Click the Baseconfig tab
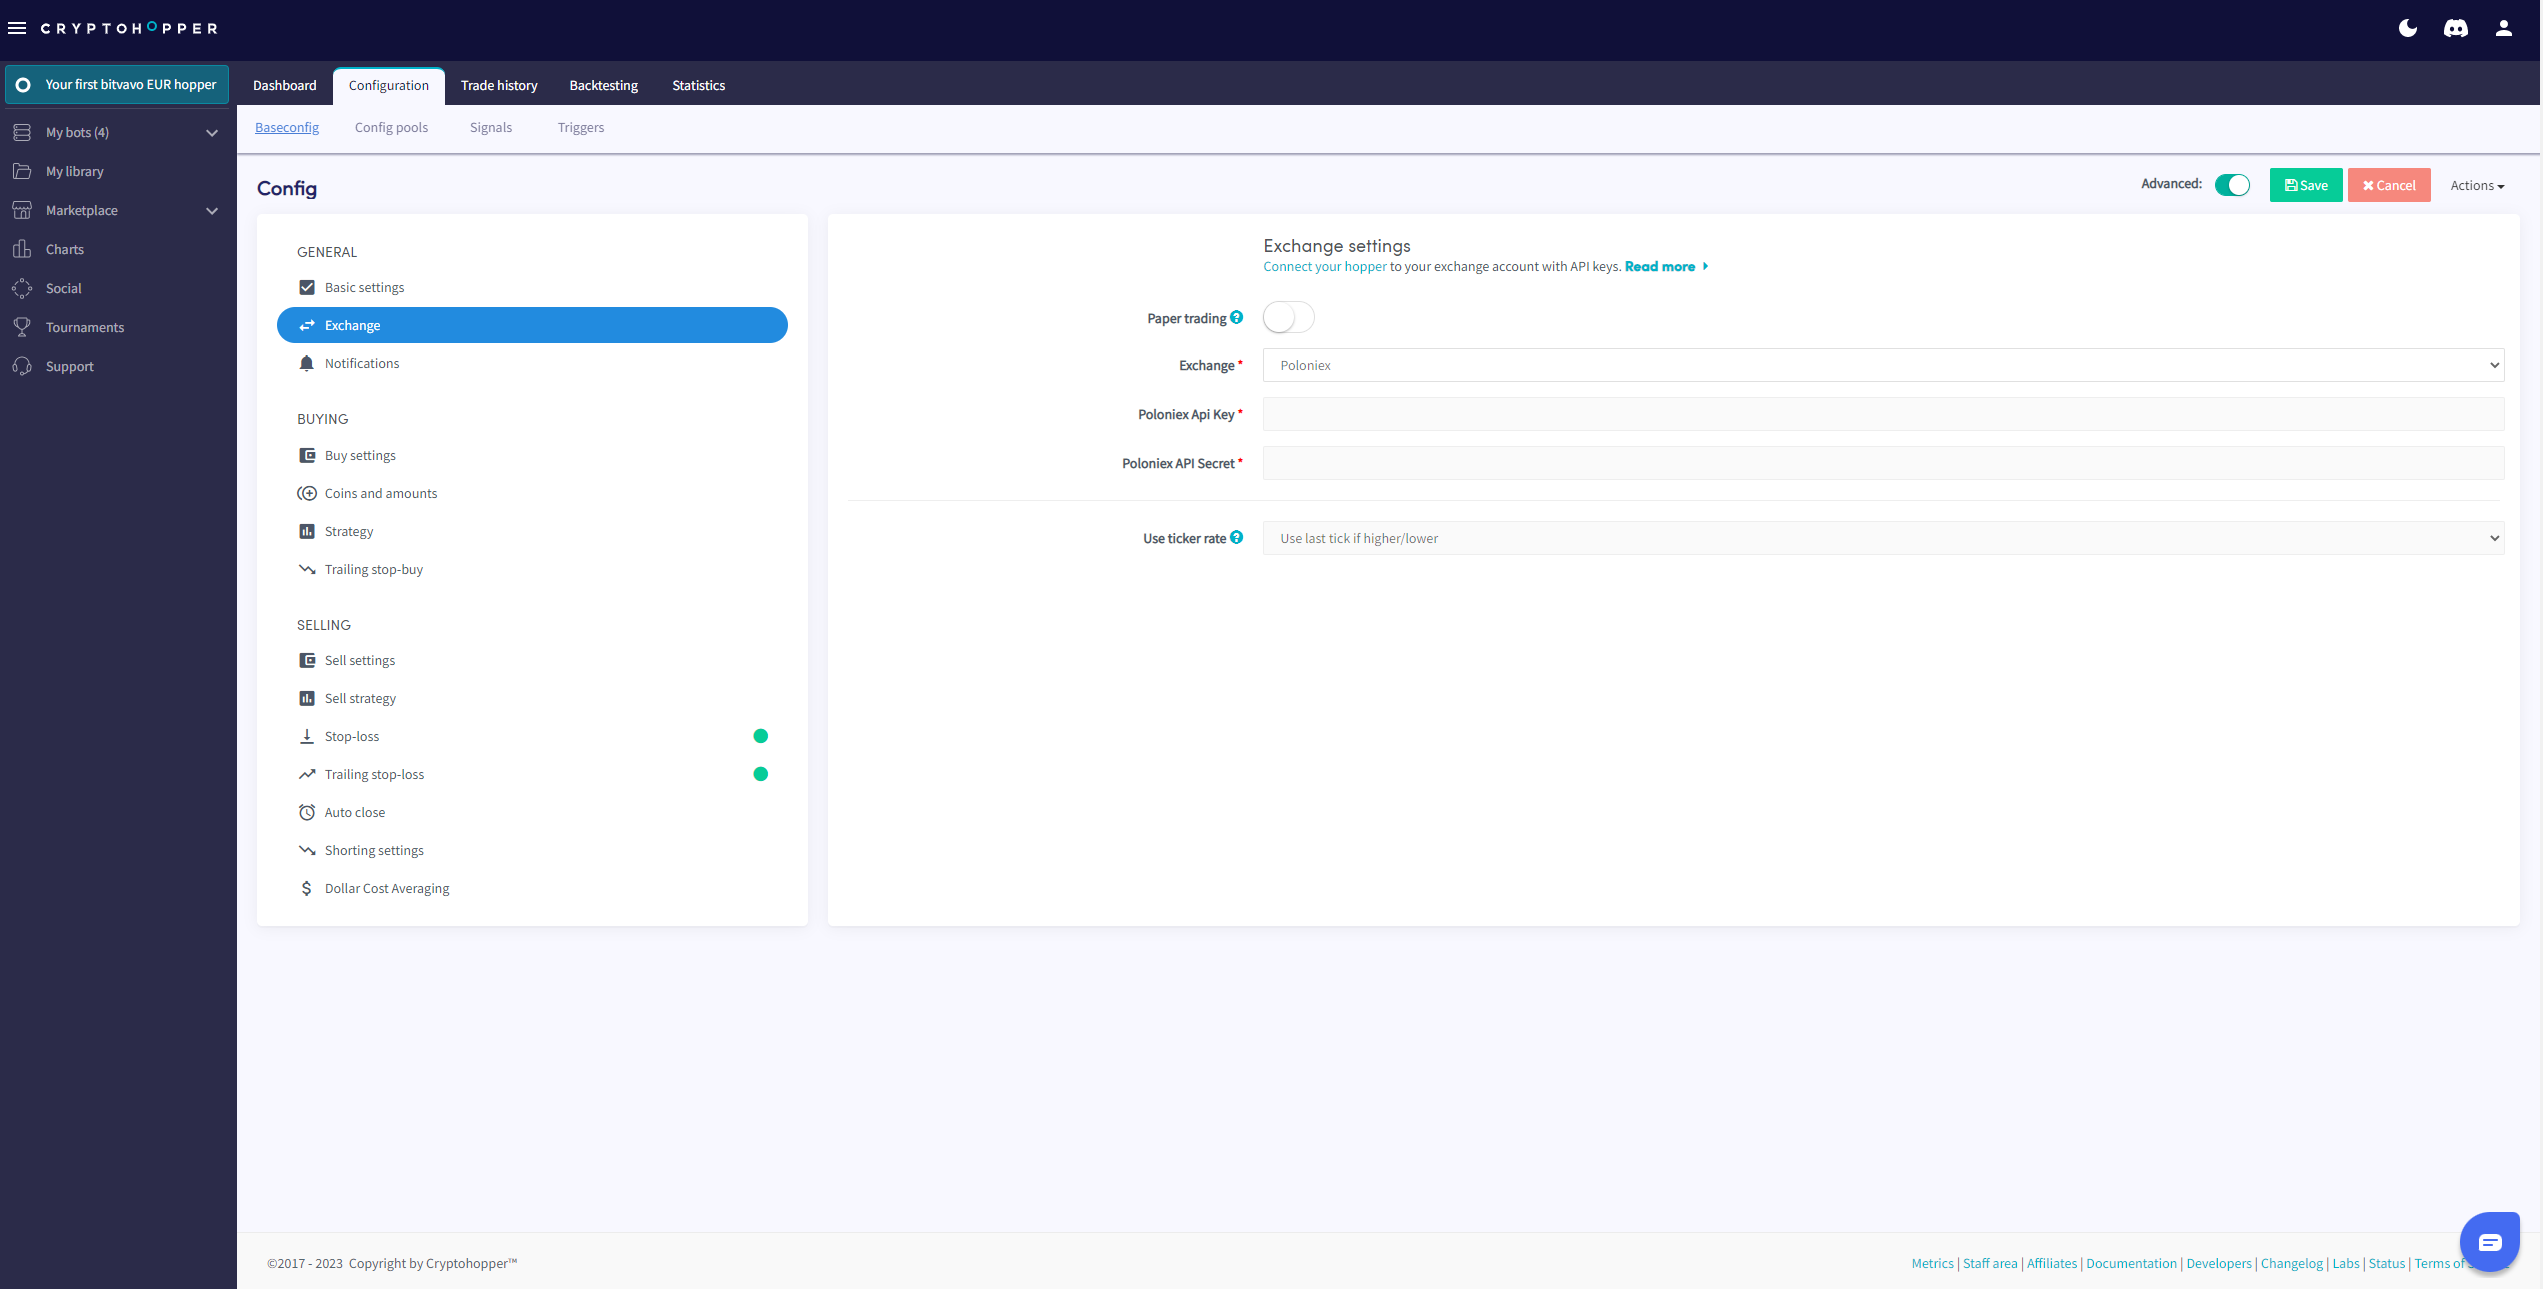Screen dimensions: 2543x1289 [x=286, y=127]
